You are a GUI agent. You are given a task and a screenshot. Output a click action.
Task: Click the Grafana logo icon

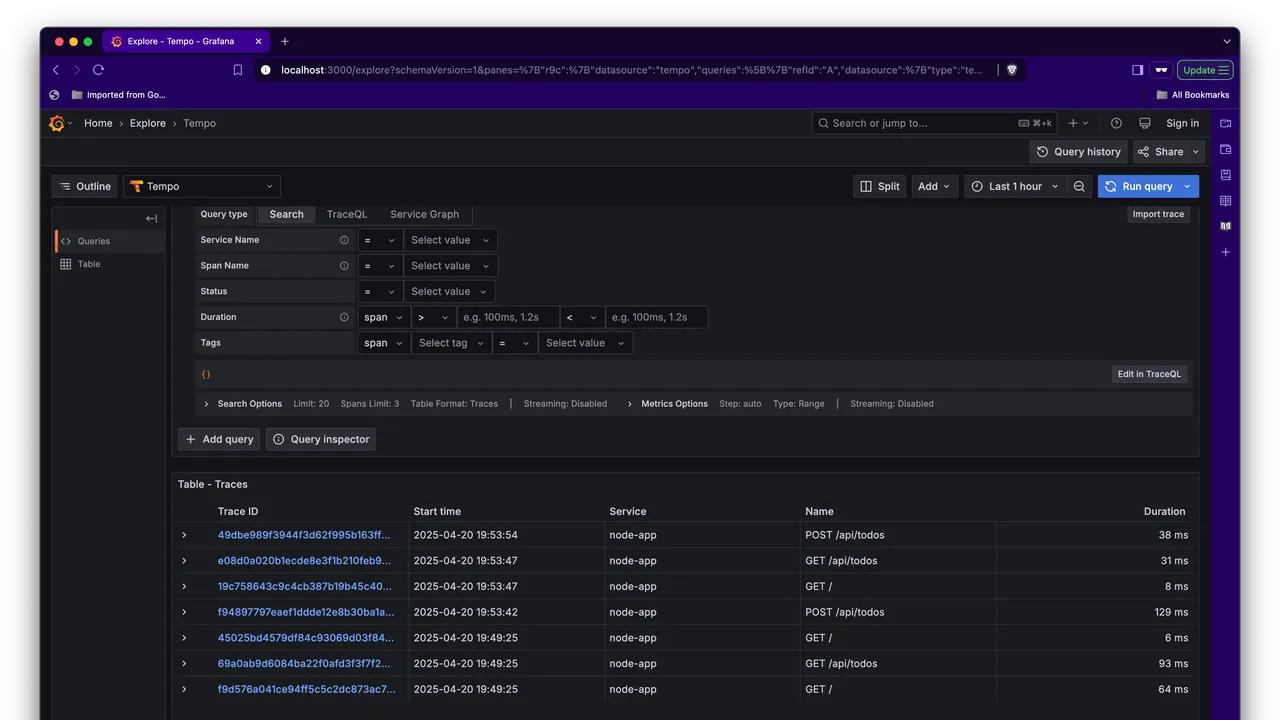57,123
